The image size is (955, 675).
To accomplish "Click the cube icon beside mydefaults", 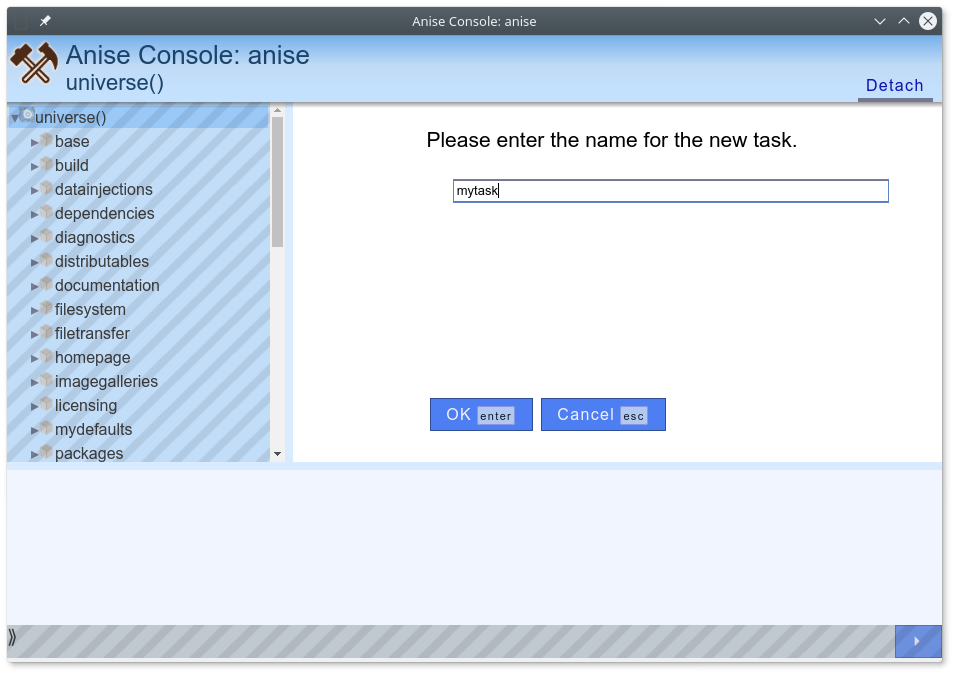I will coord(47,428).
